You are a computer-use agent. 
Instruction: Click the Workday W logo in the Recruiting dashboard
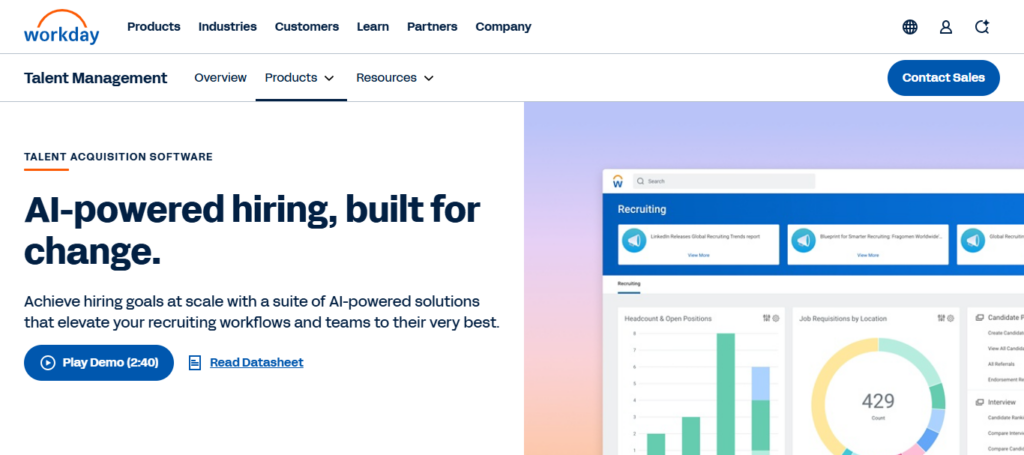click(x=618, y=181)
